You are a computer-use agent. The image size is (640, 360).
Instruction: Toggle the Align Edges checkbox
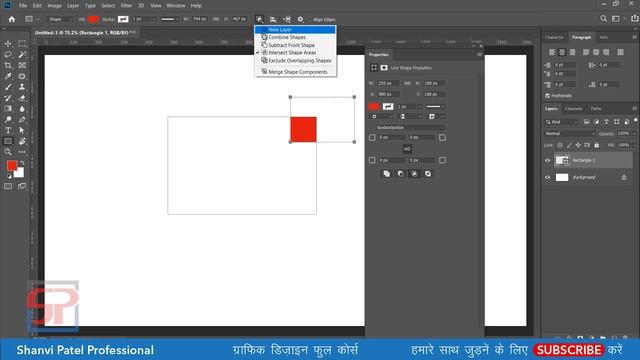click(x=309, y=19)
